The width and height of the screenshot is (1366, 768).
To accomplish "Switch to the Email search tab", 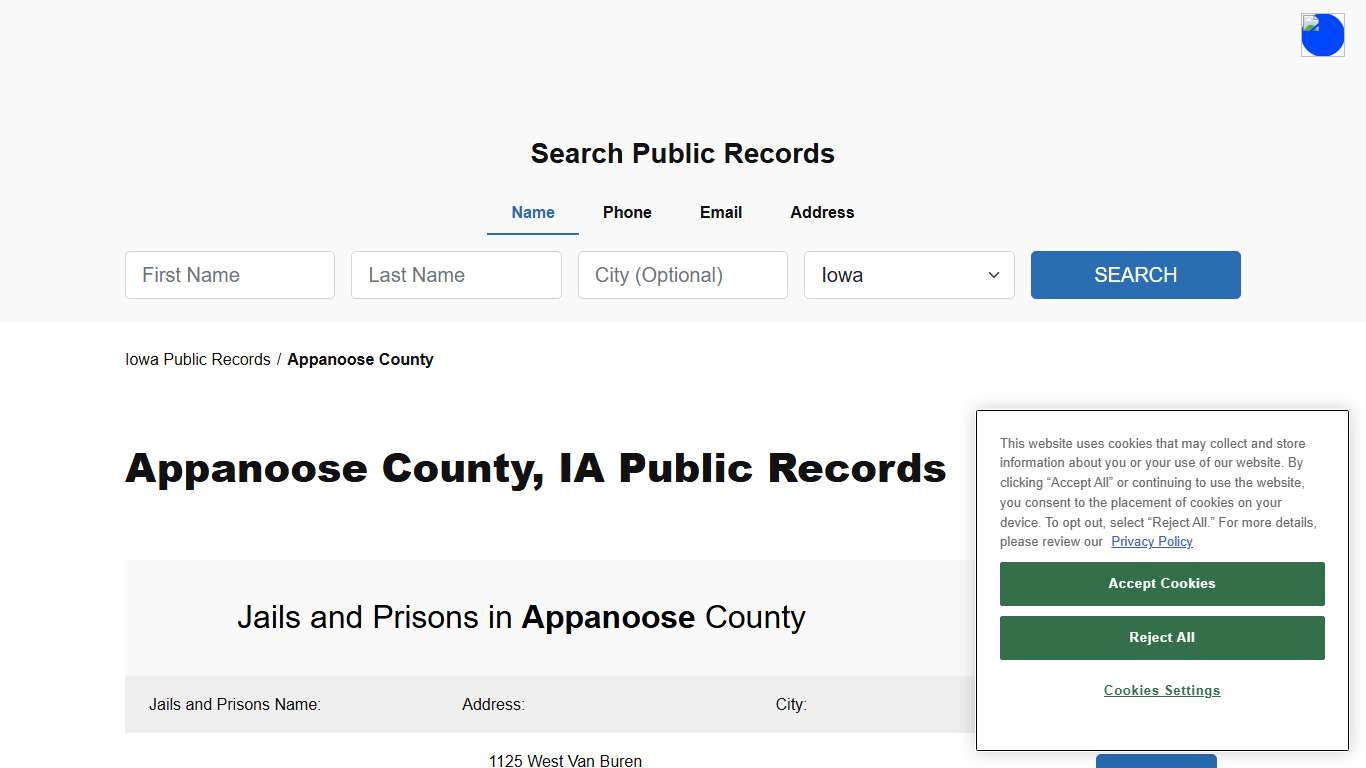I will pyautogui.click(x=720, y=212).
